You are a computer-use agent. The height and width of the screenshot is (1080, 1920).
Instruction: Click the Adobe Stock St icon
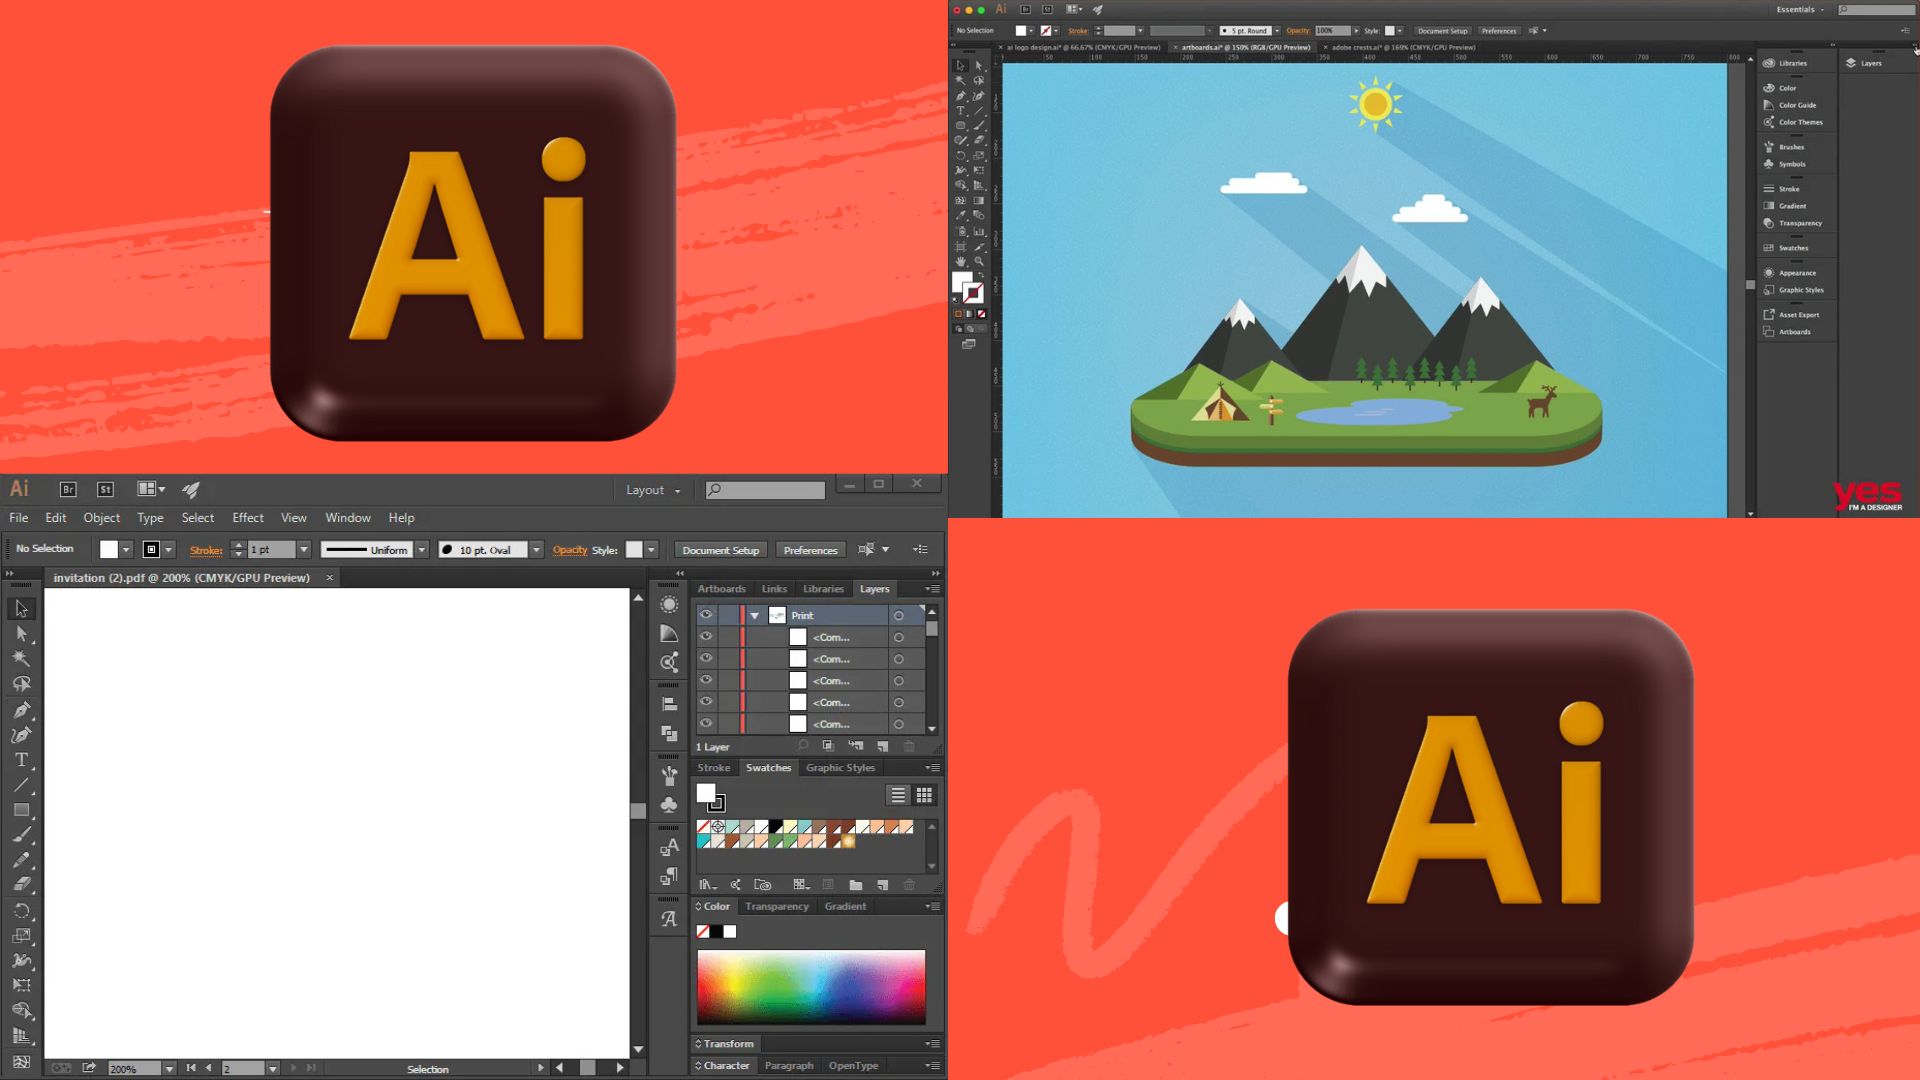pyautogui.click(x=105, y=489)
